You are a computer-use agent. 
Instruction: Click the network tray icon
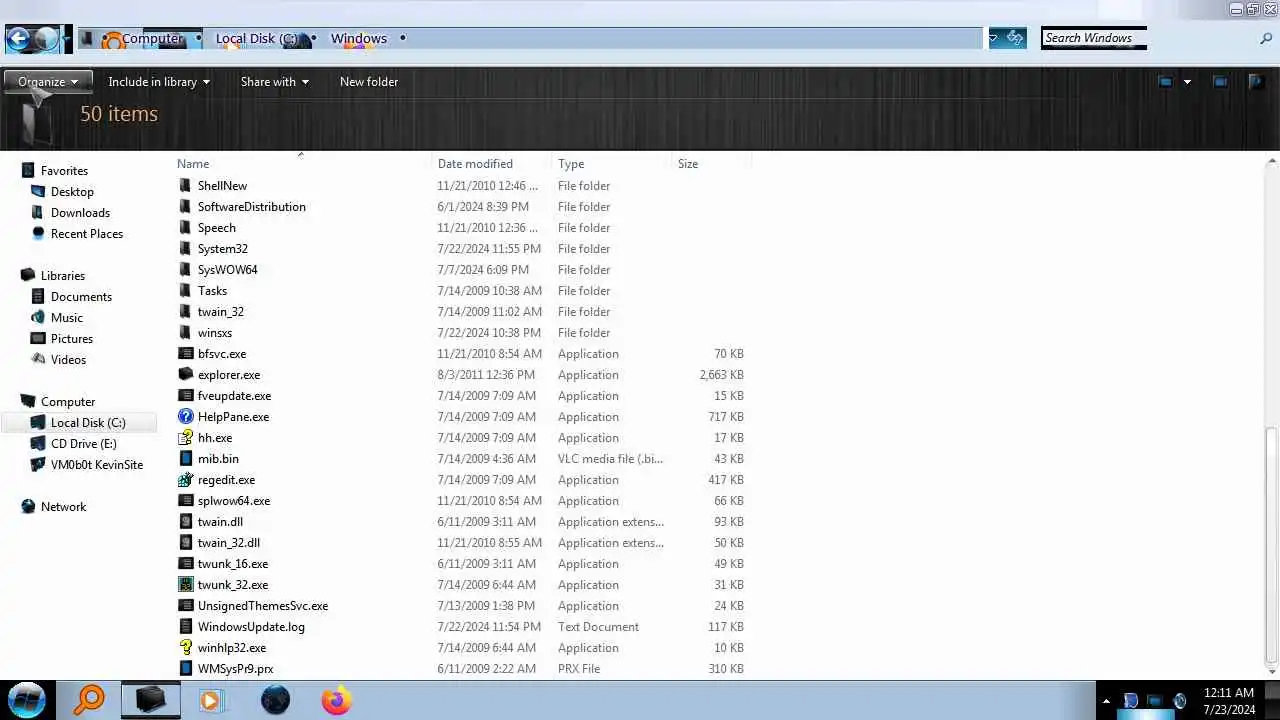[x=1155, y=701]
